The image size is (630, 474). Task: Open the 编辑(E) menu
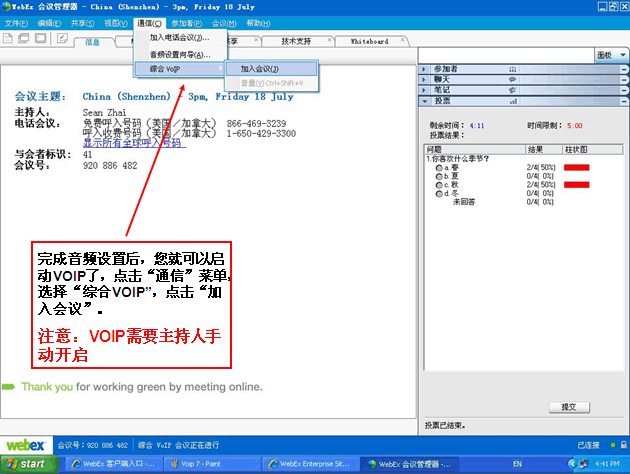click(x=49, y=23)
